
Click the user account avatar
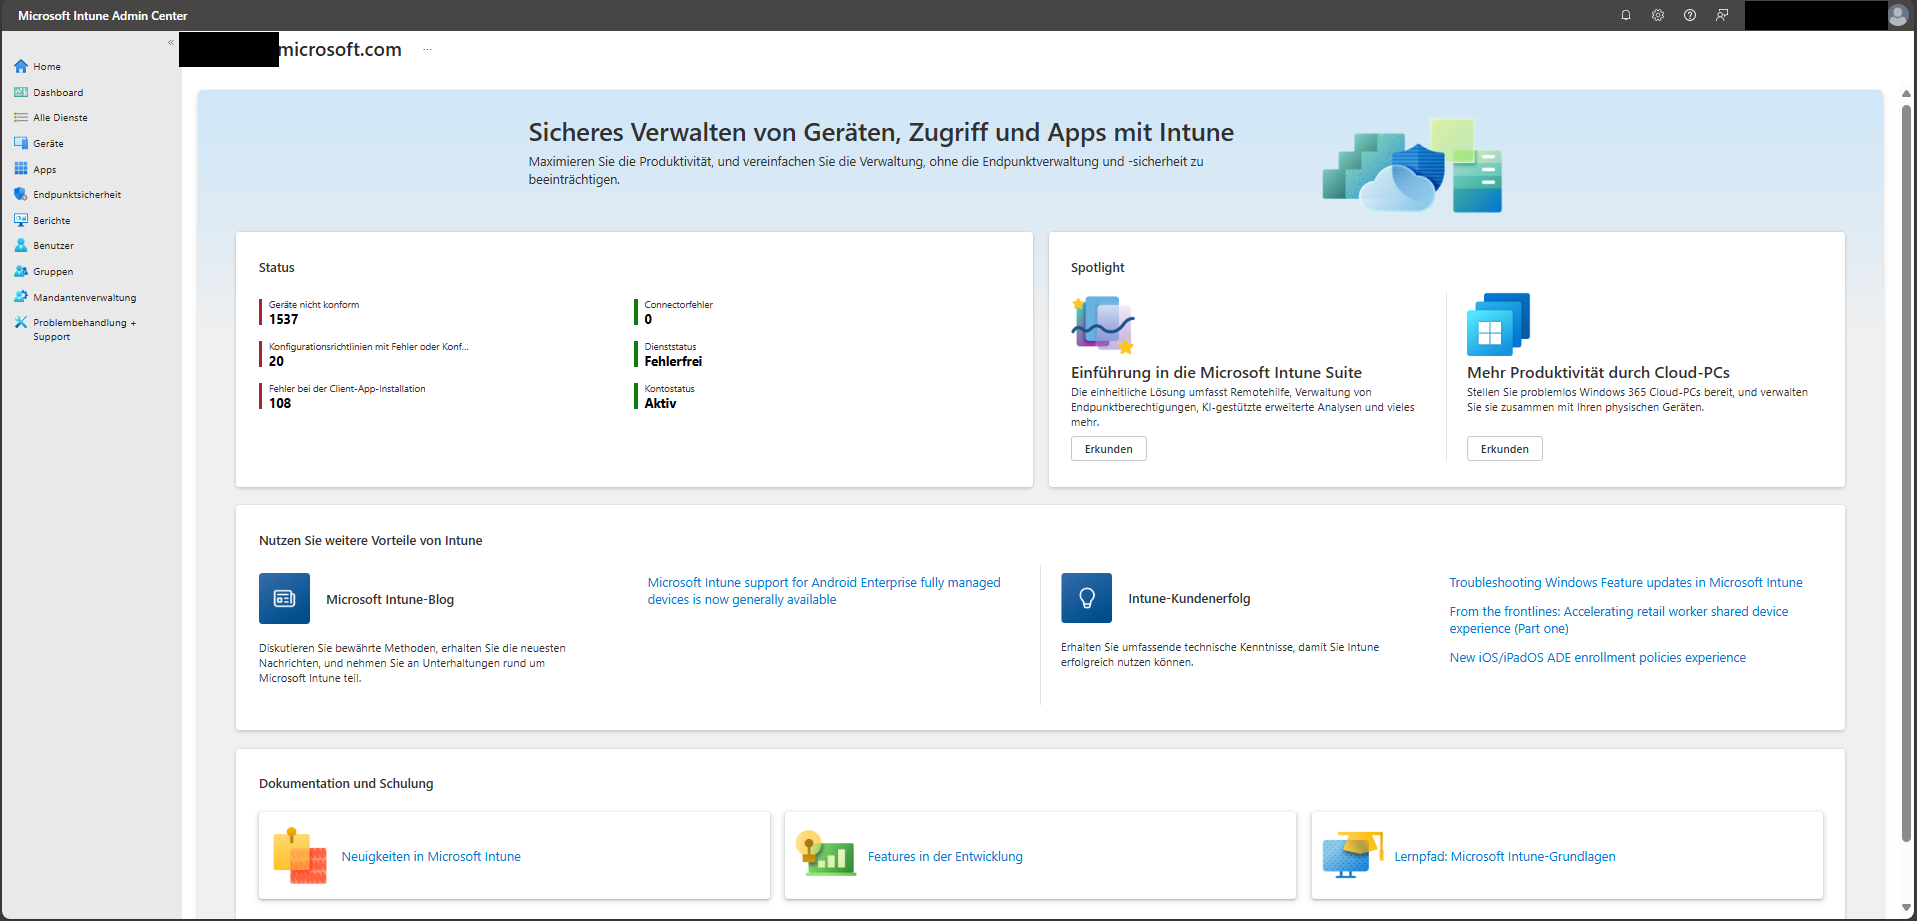[1898, 15]
